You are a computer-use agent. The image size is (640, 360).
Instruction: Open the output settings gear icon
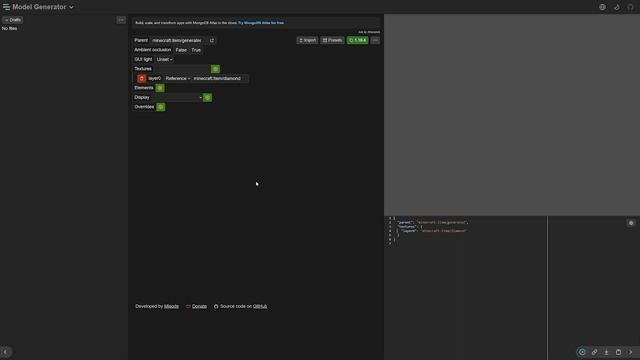coord(631,223)
